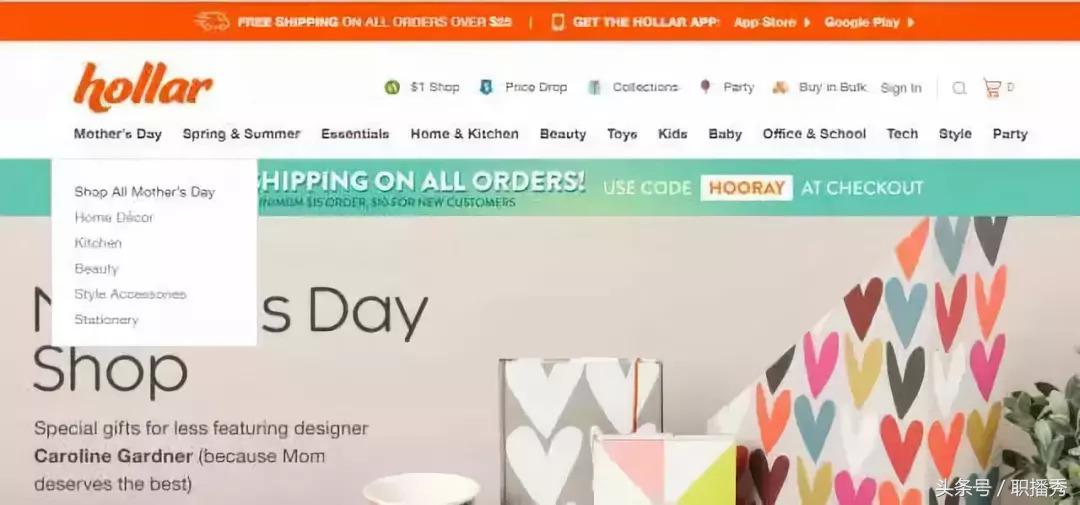Viewport: 1080px width, 505px height.
Task: Click the Party balloon icon
Action: (705, 87)
